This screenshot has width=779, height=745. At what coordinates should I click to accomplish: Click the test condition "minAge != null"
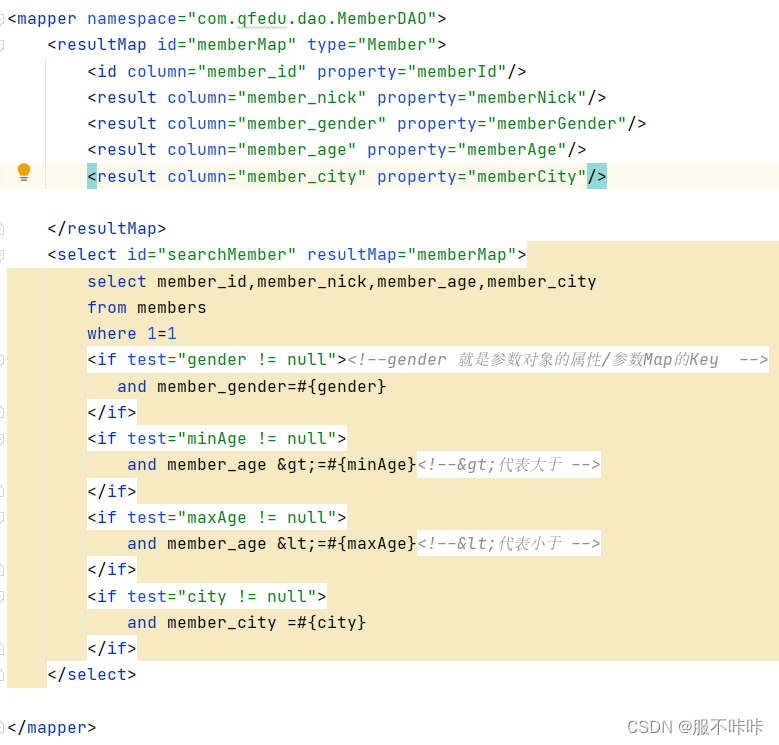pos(257,439)
